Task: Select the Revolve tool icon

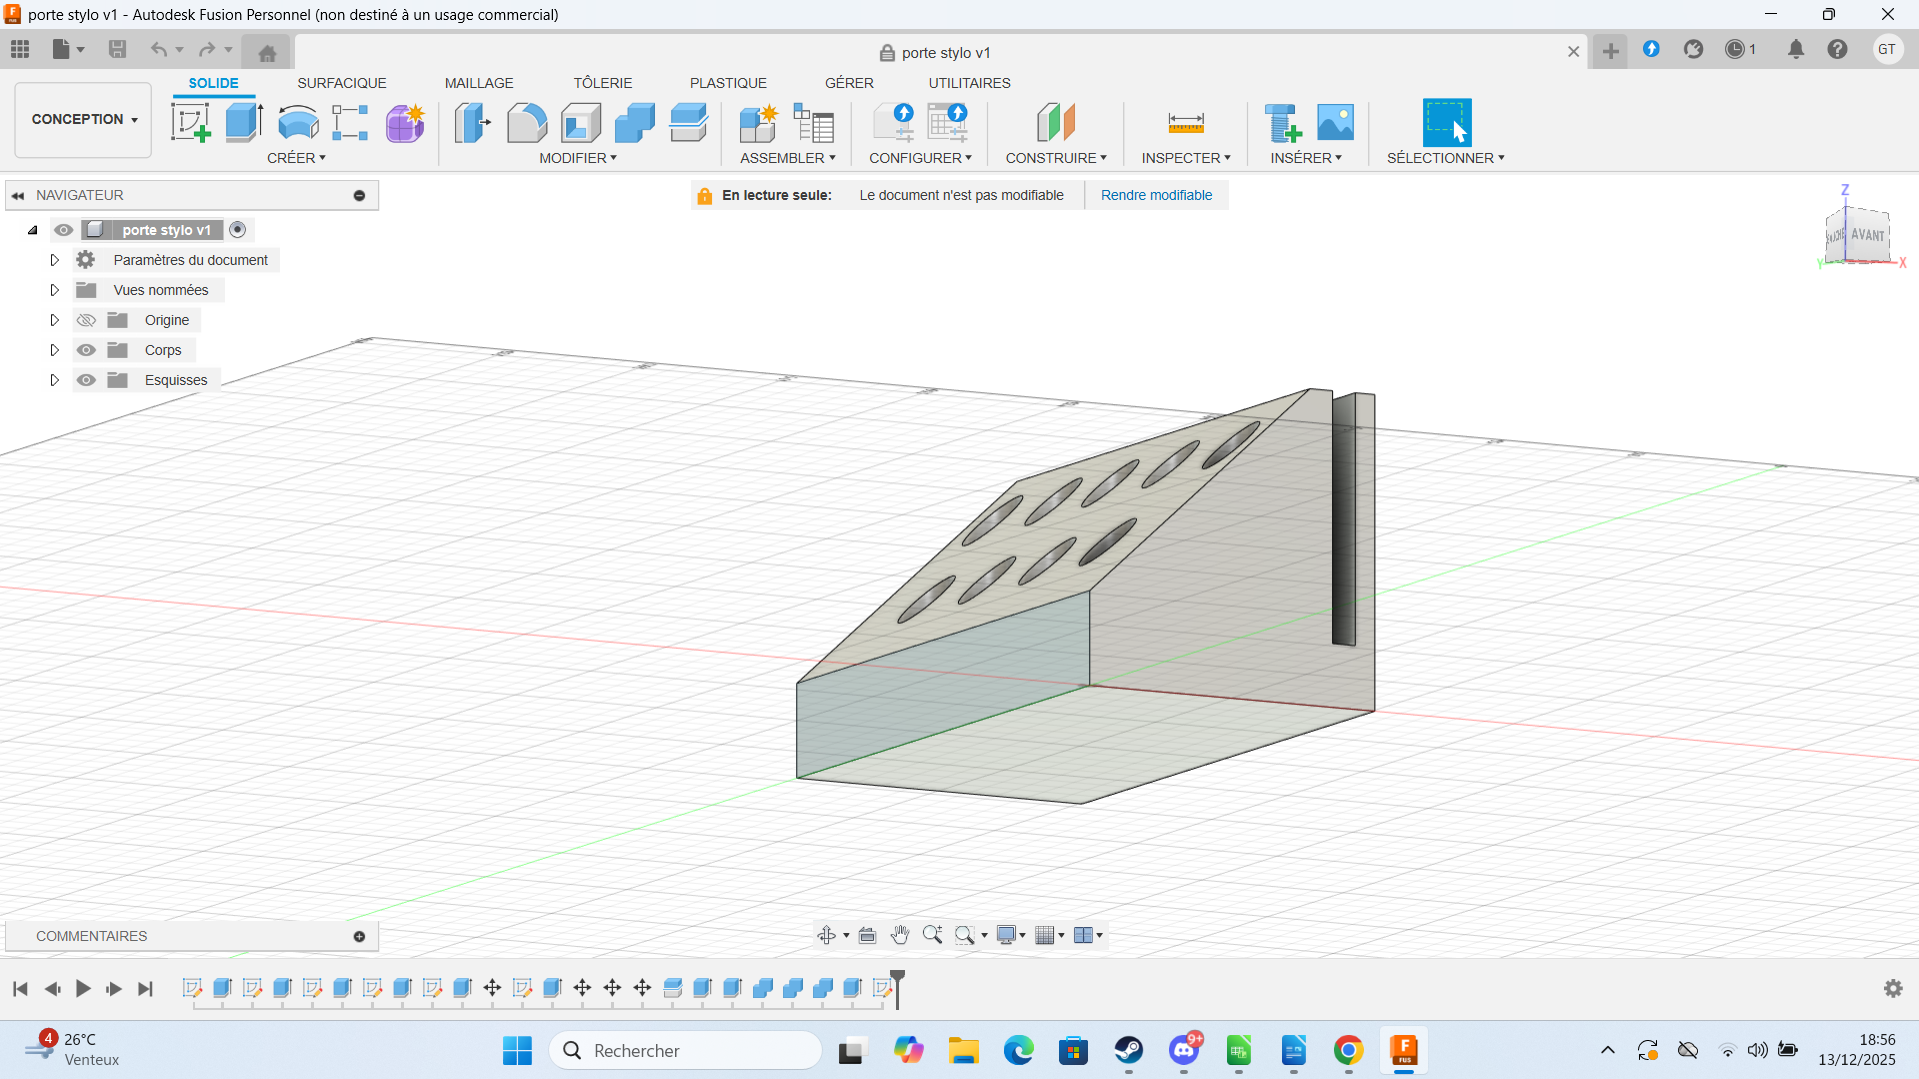Action: pos(297,123)
